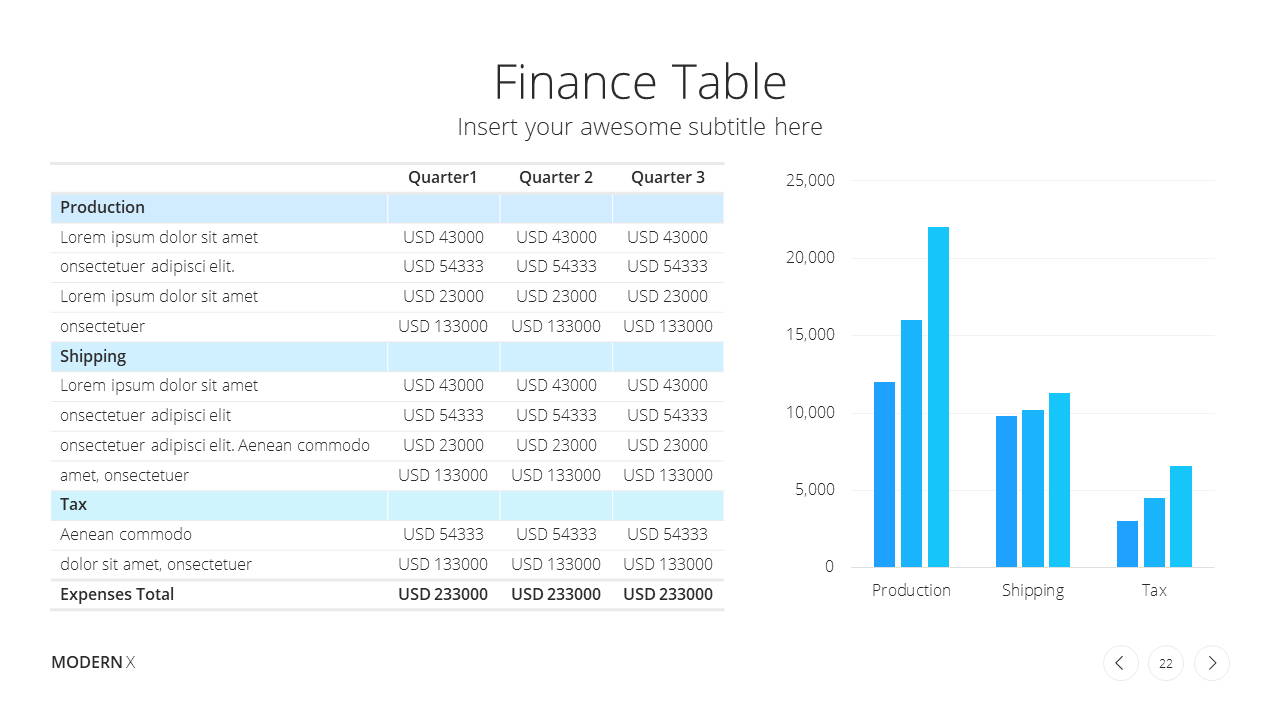1280x720 pixels.
Task: Select the Aenean commodo table row
Action: tap(387, 535)
